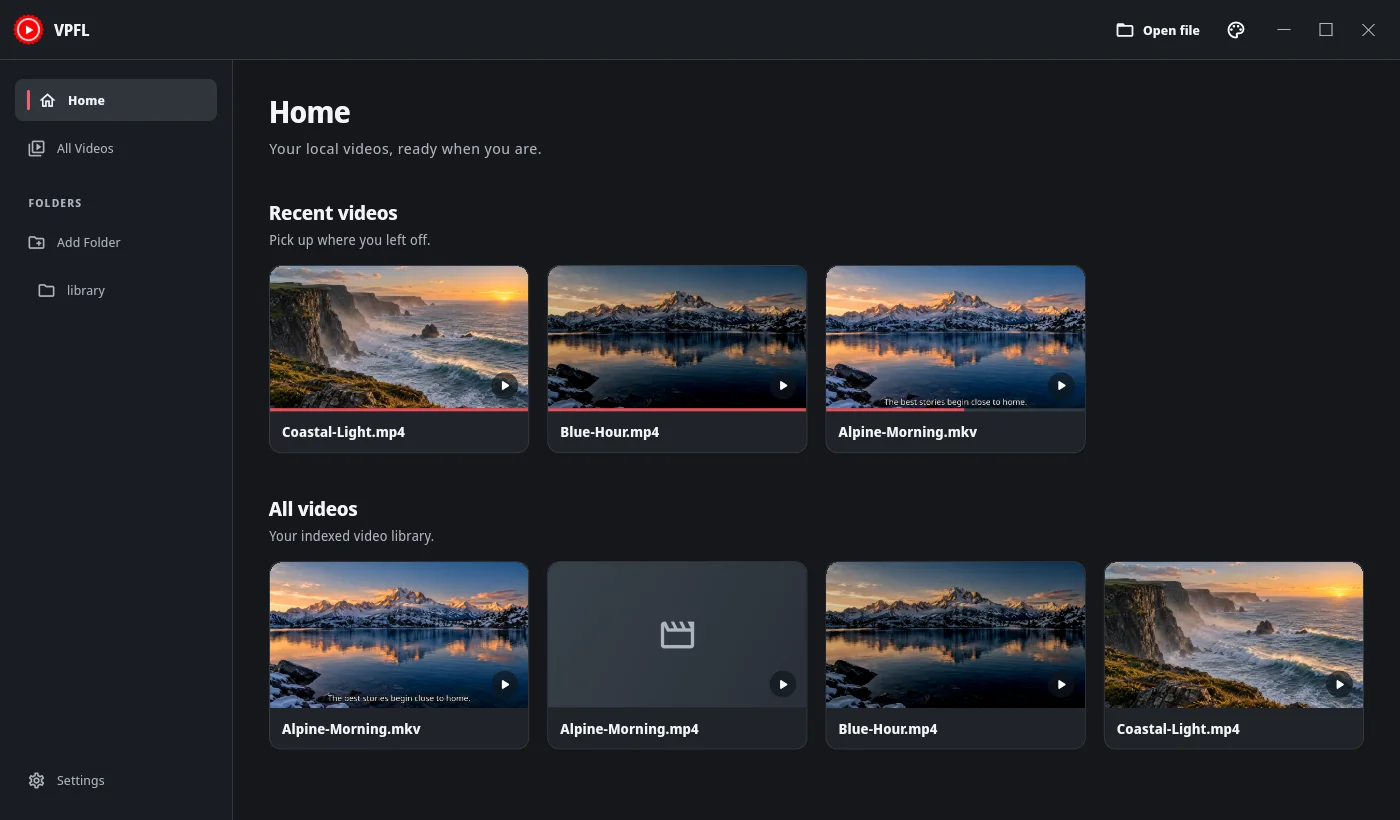Click the Alpine-Morning.mkv title under Recent videos

click(908, 432)
